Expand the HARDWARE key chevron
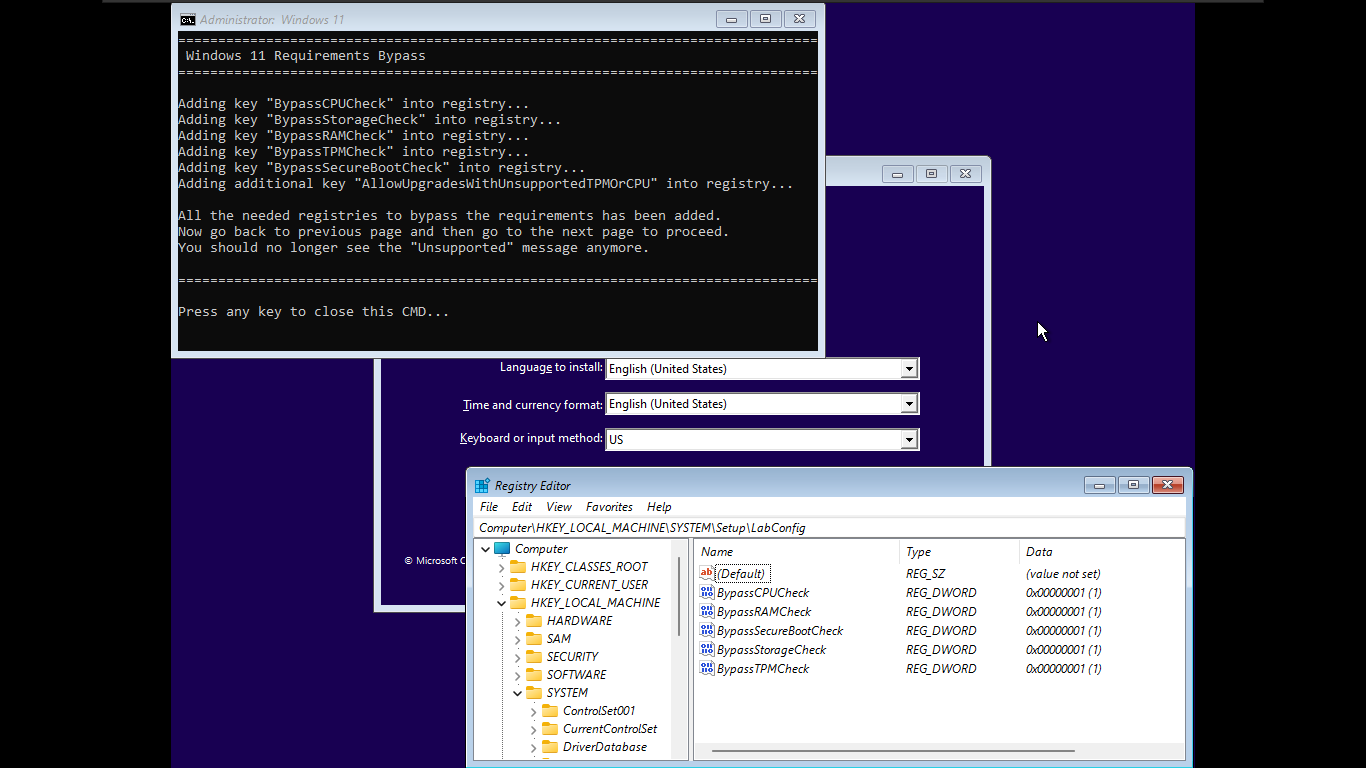This screenshot has height=768, width=1366. [518, 621]
